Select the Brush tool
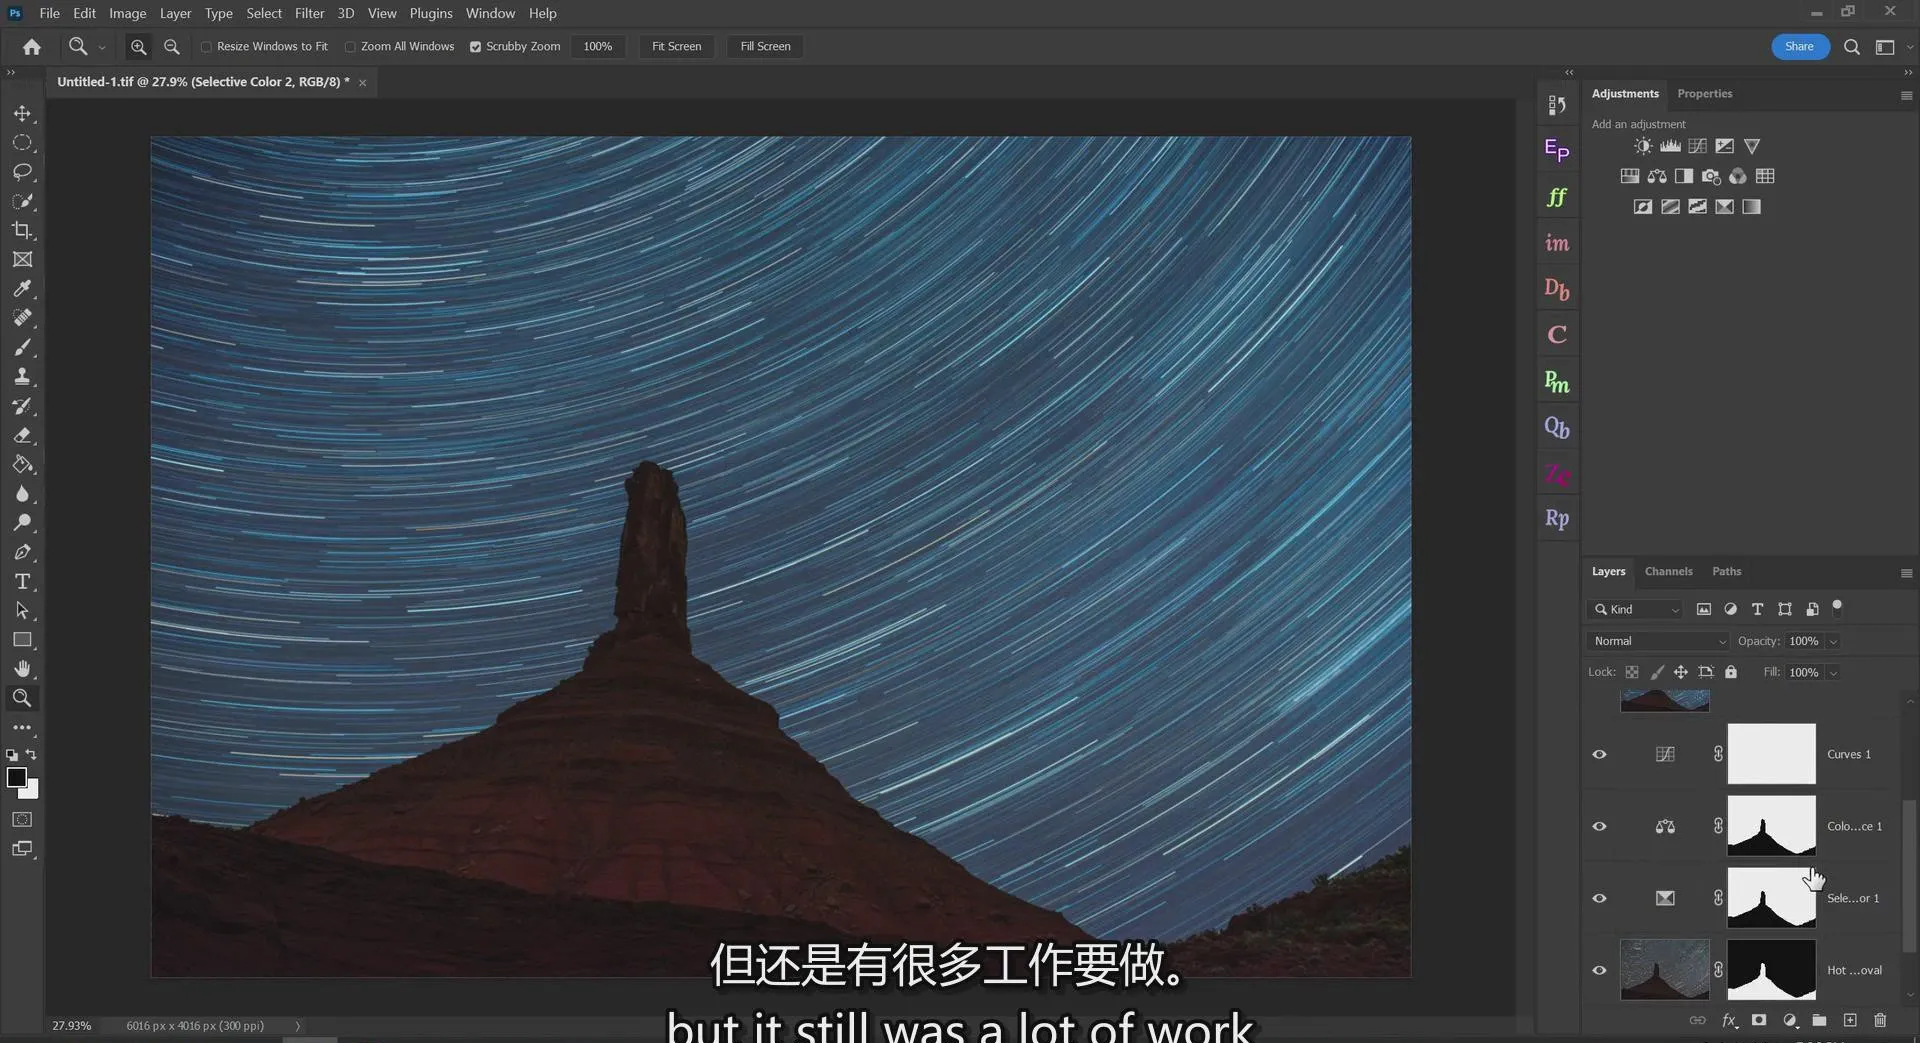This screenshot has width=1920, height=1043. click(22, 347)
